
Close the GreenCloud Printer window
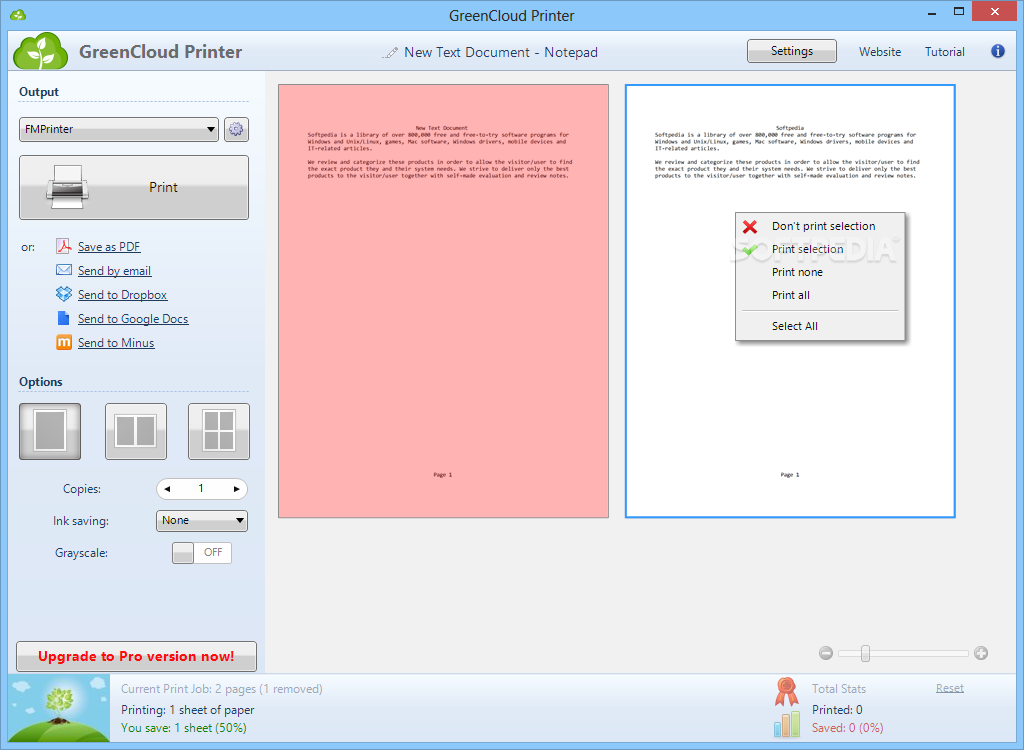click(x=995, y=12)
